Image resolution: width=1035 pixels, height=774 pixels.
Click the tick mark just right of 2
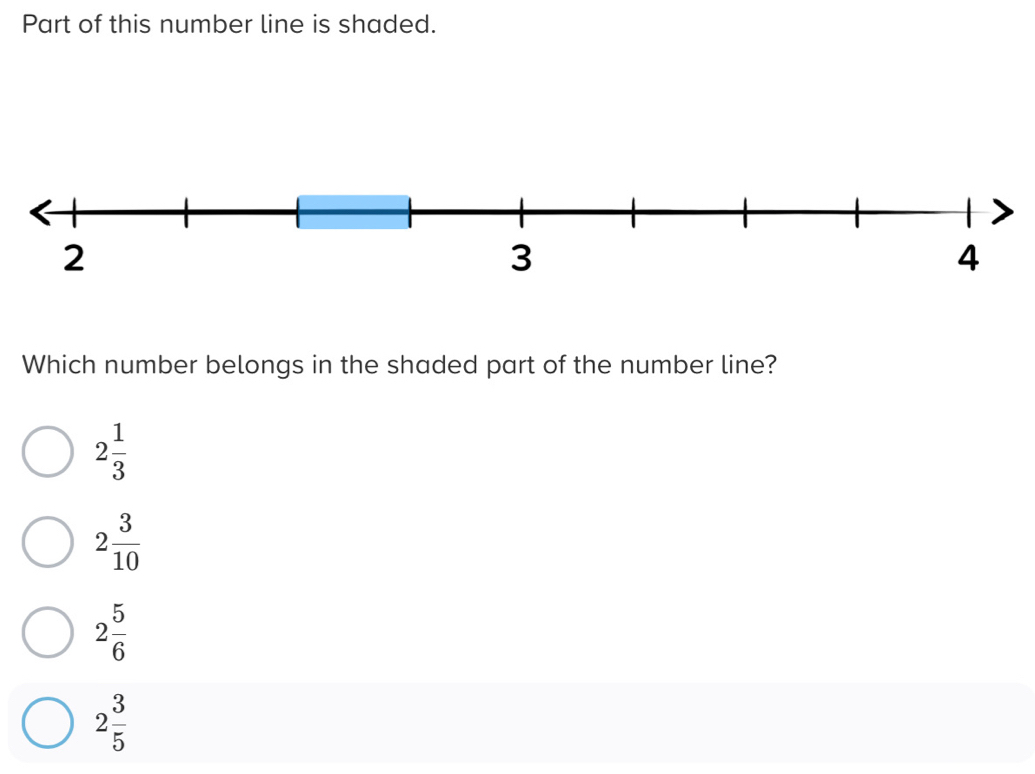point(186,210)
